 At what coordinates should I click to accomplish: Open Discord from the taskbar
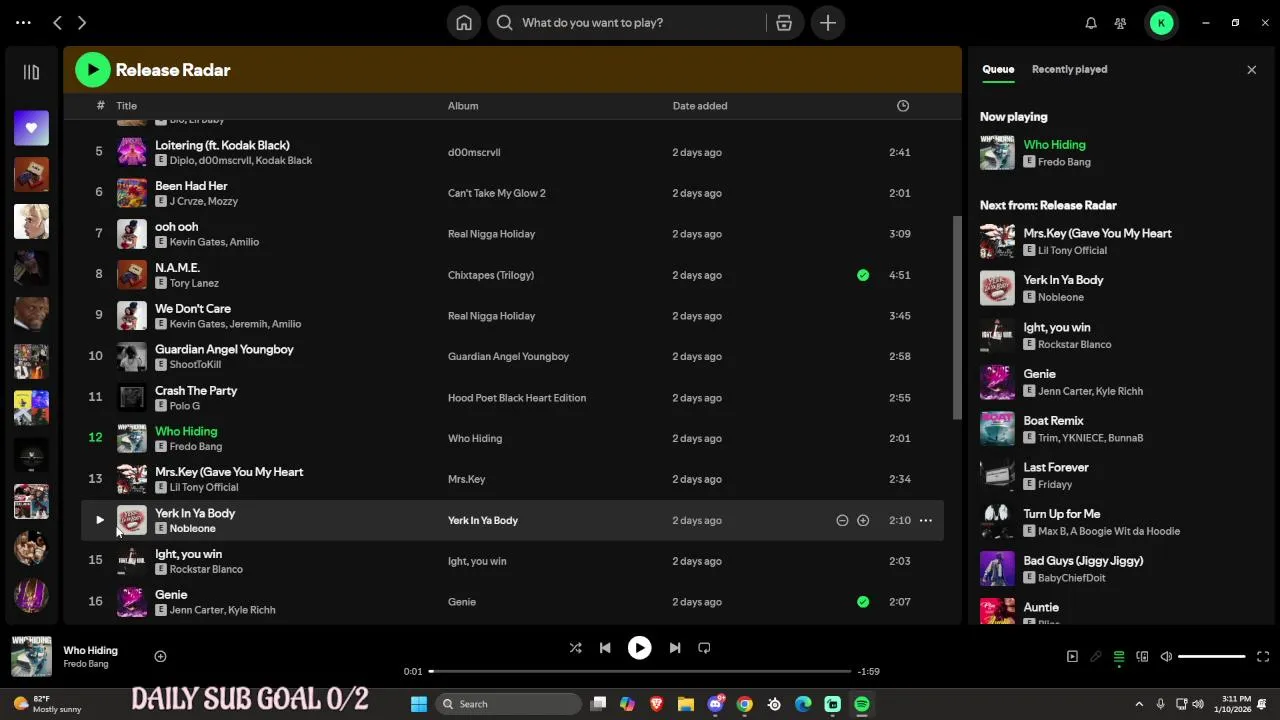pos(716,704)
